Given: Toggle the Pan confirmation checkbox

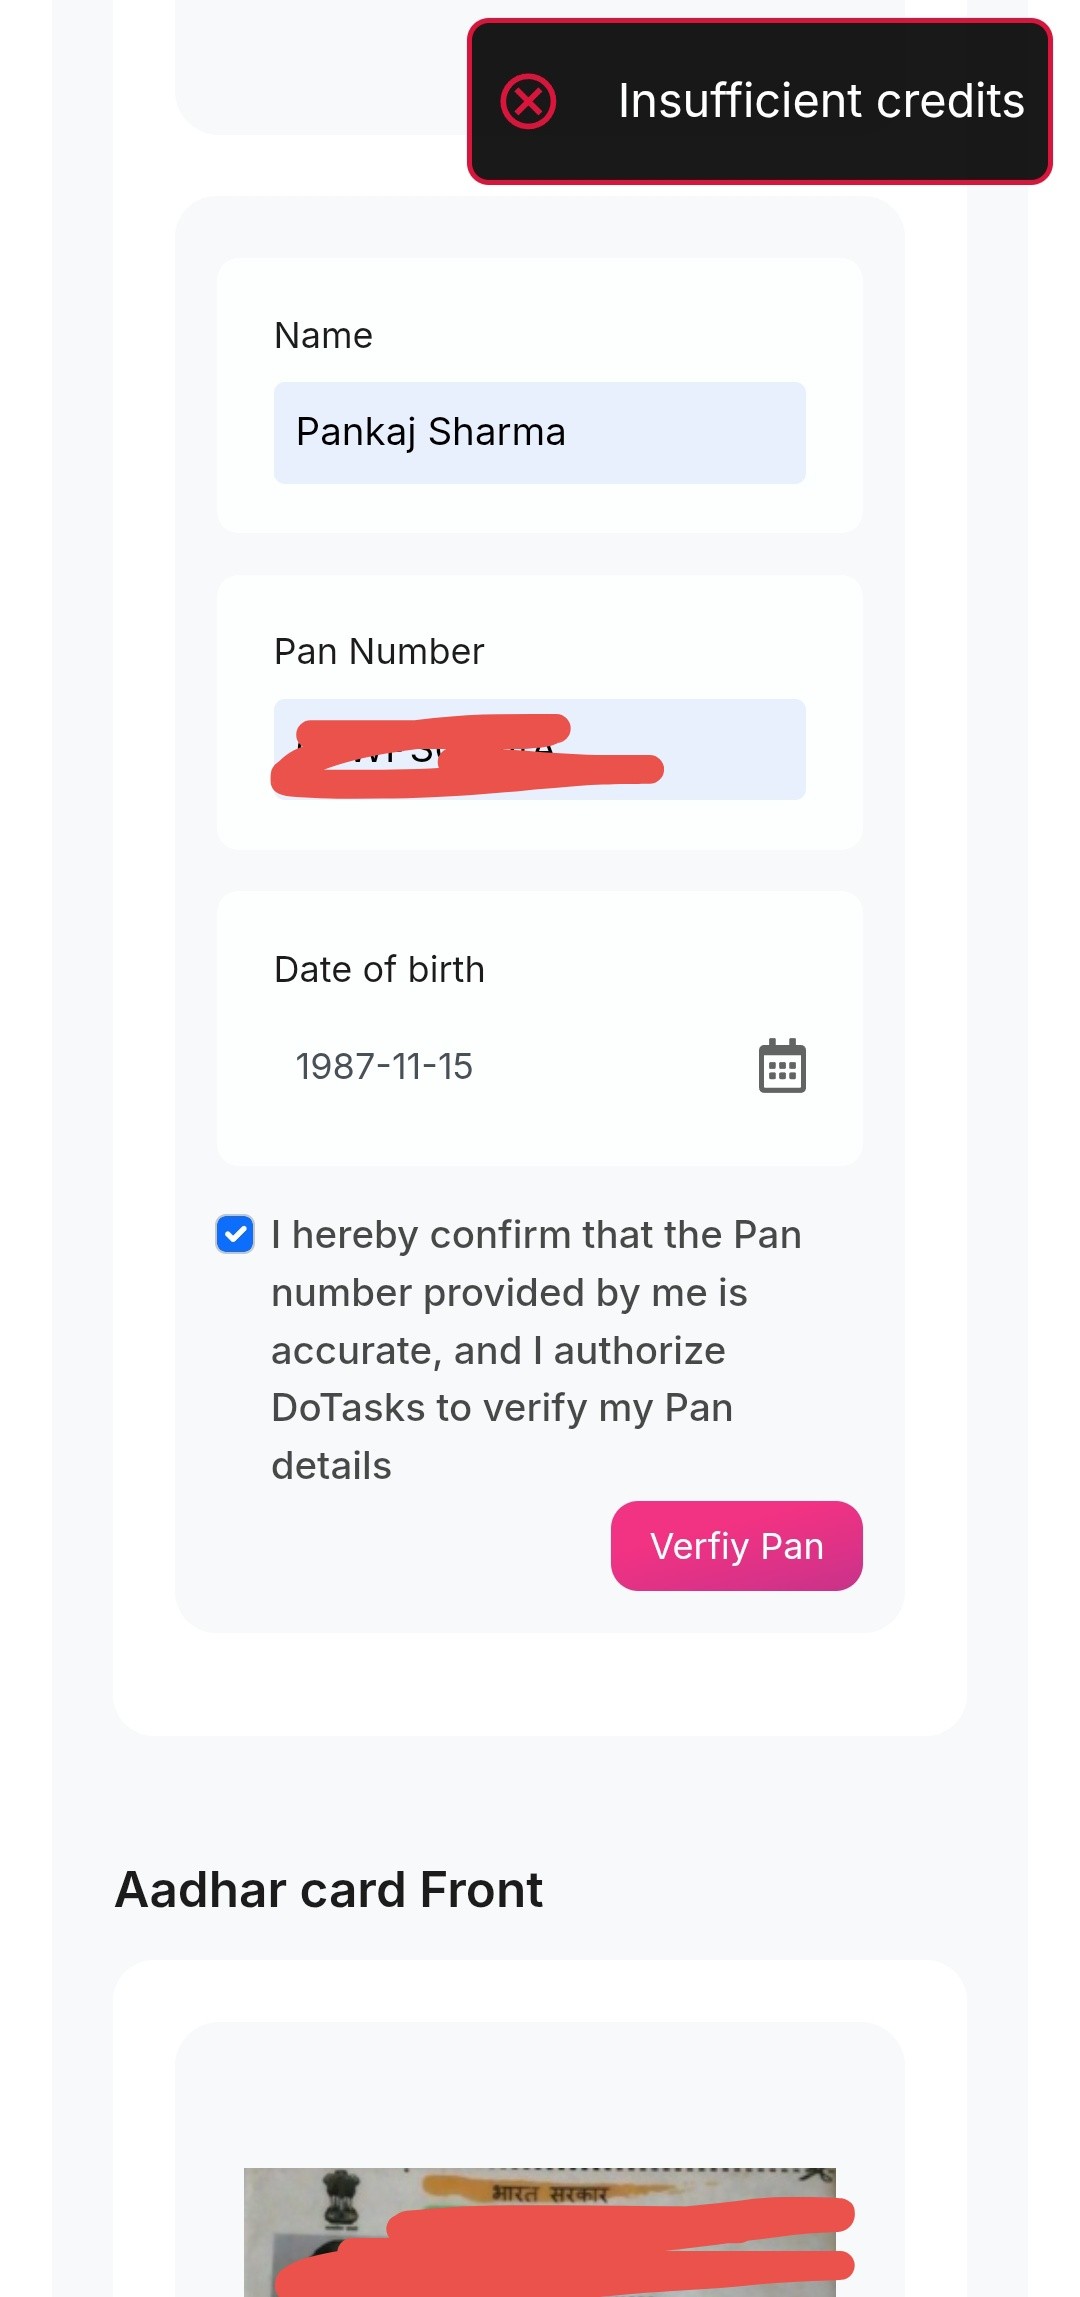Looking at the screenshot, I should [235, 1234].
